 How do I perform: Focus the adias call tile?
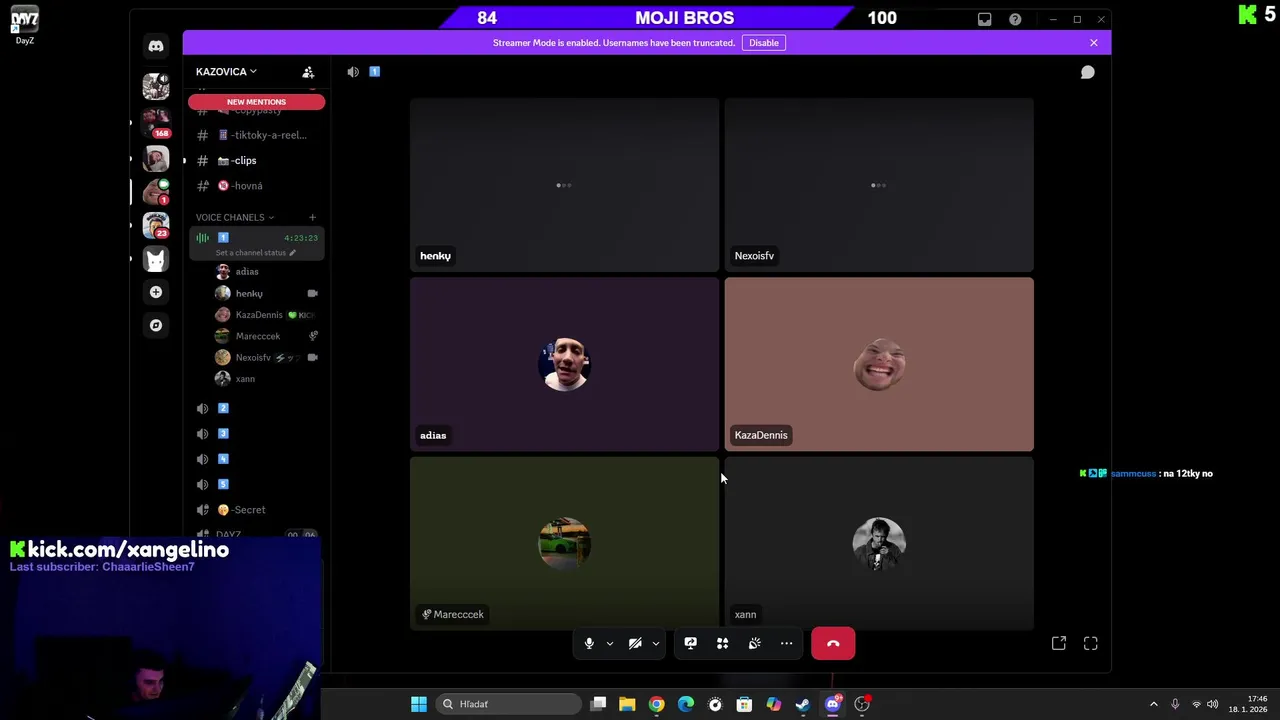[564, 364]
